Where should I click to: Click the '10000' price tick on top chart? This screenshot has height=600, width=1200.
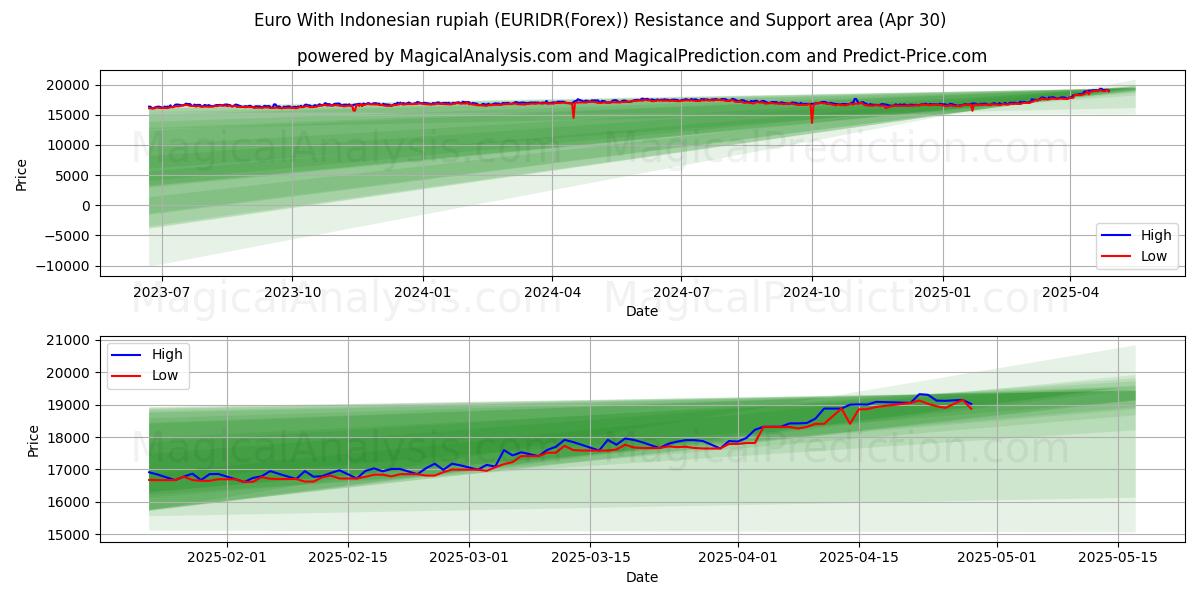pyautogui.click(x=71, y=145)
